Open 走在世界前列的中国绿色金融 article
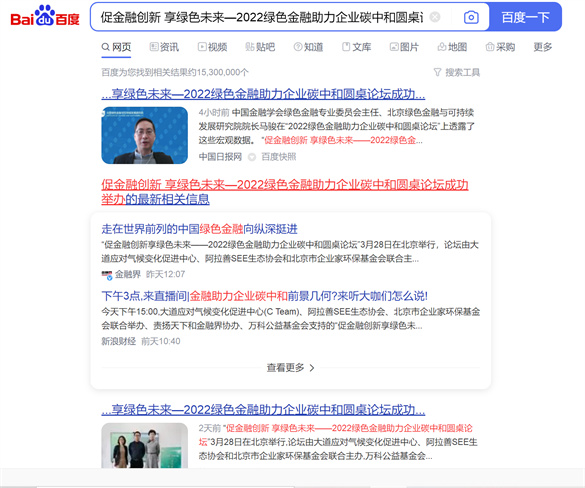585x488 pixels. coord(199,229)
